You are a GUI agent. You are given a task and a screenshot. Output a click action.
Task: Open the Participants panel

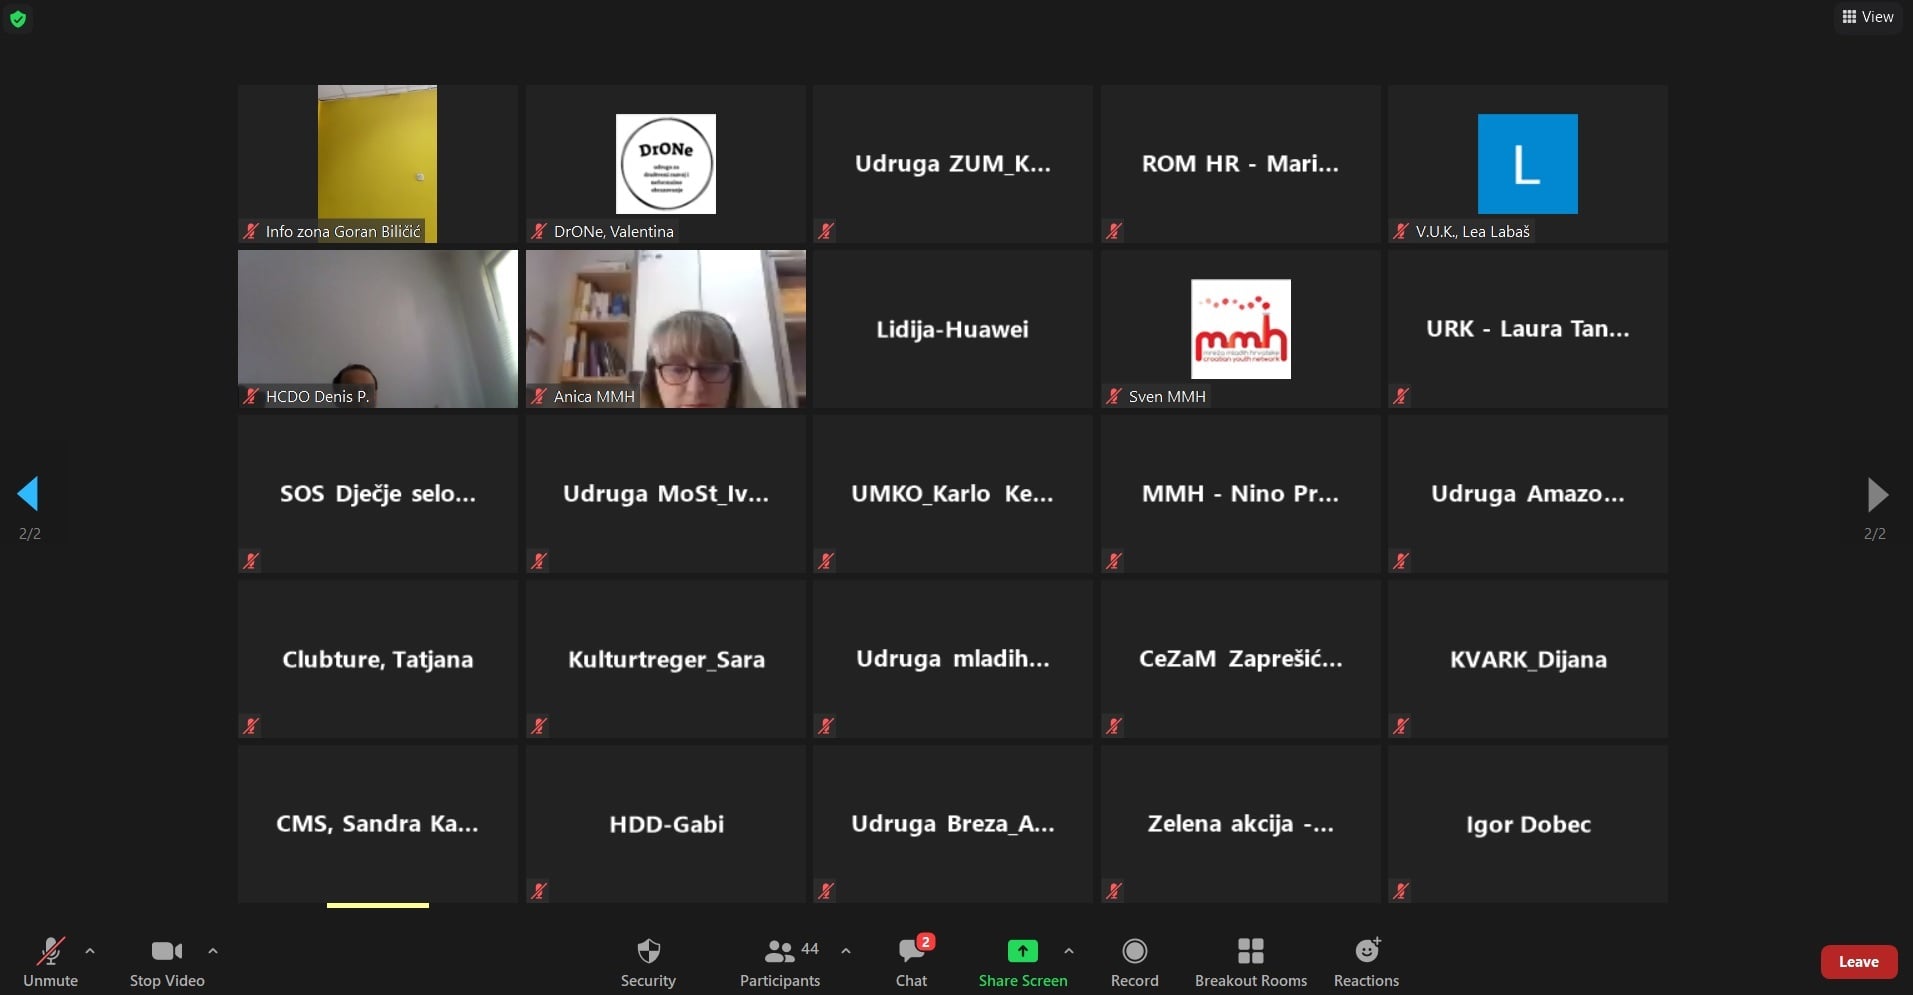tap(780, 962)
